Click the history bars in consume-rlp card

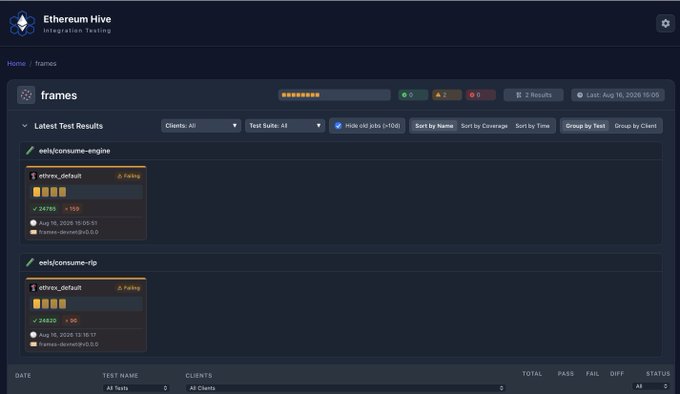(86, 304)
